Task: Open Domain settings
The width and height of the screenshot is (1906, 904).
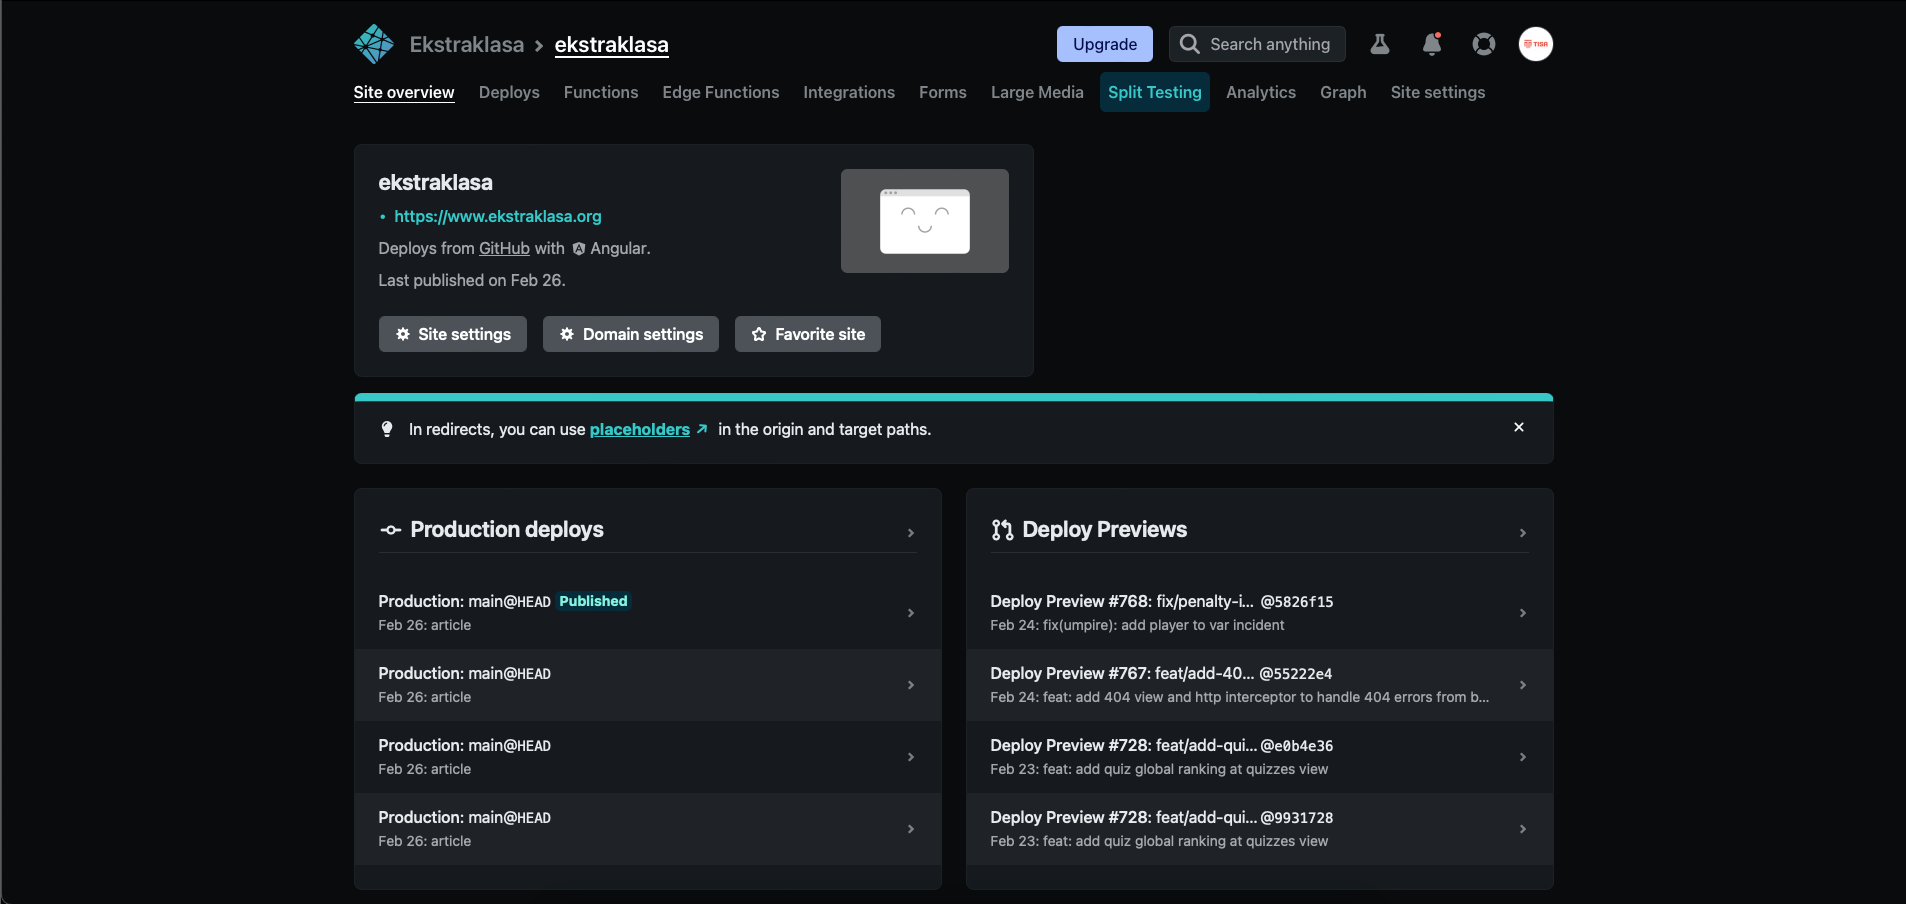Action: click(x=631, y=334)
